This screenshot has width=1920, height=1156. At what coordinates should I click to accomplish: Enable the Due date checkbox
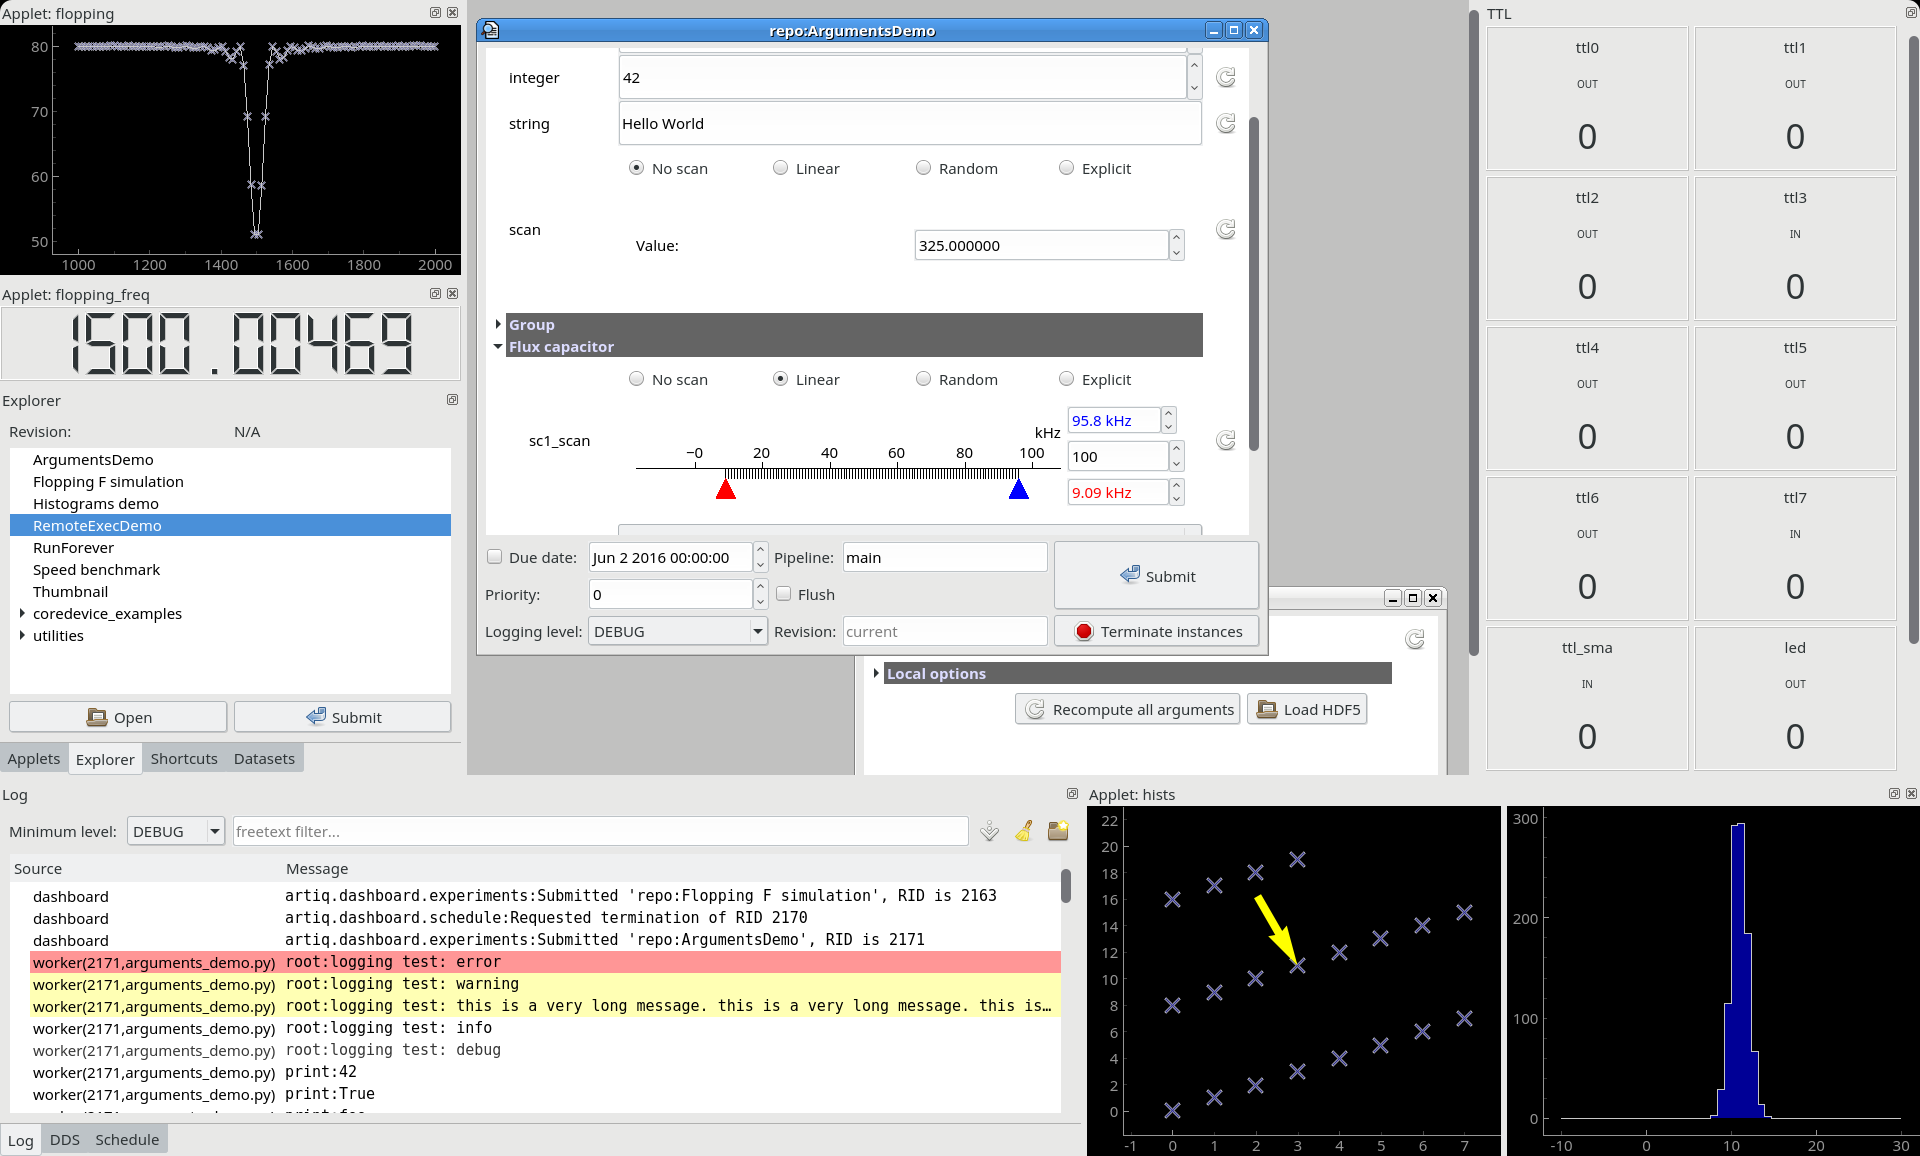coord(495,557)
